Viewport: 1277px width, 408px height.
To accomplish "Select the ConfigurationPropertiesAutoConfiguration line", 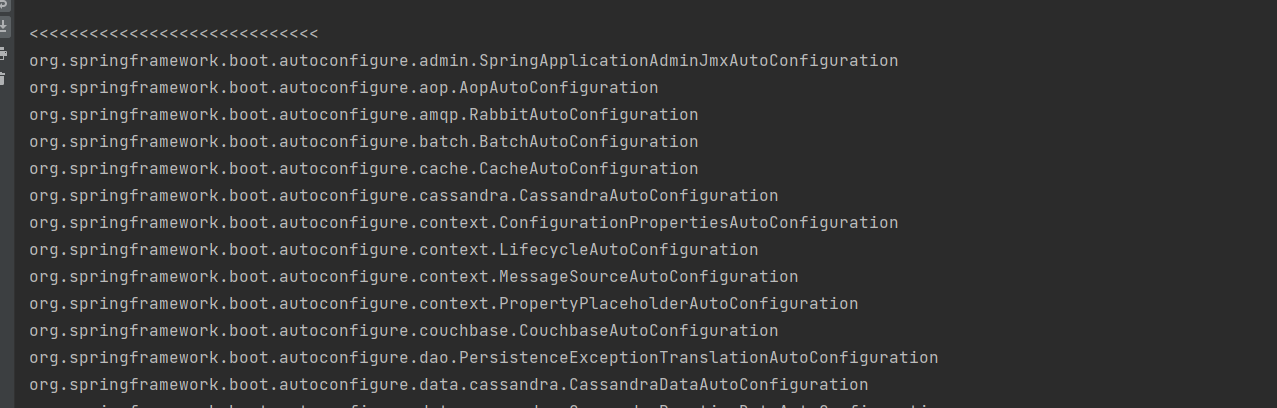I will pos(464,223).
